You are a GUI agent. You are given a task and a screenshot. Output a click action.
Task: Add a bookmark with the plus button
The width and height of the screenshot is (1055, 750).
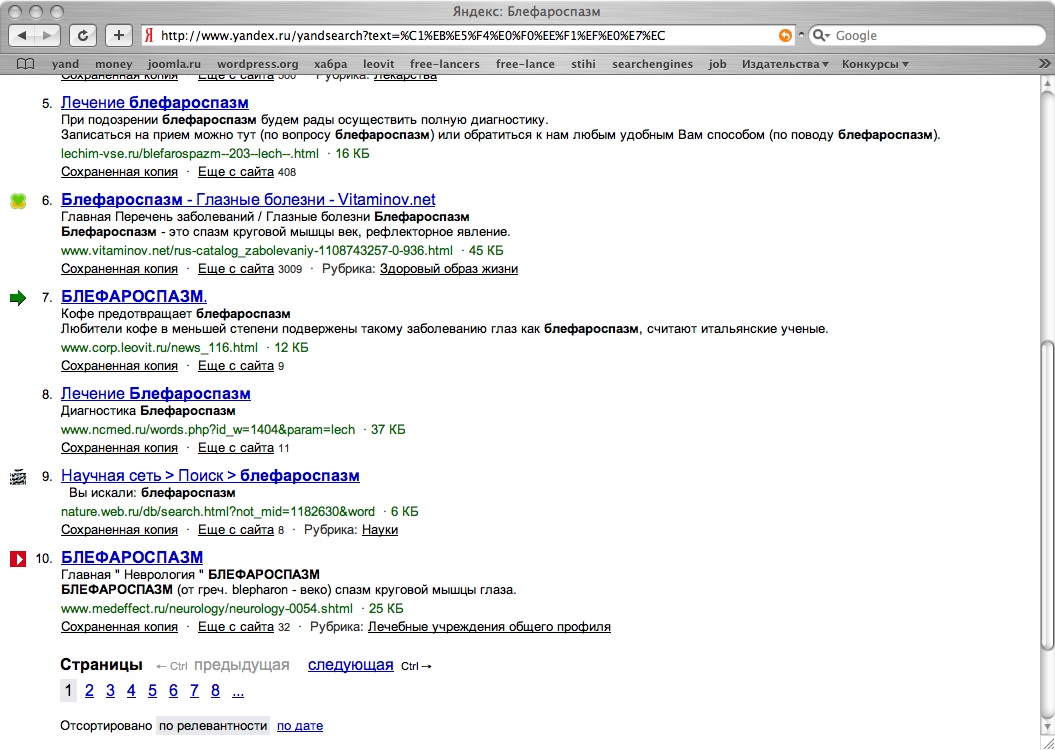[119, 36]
